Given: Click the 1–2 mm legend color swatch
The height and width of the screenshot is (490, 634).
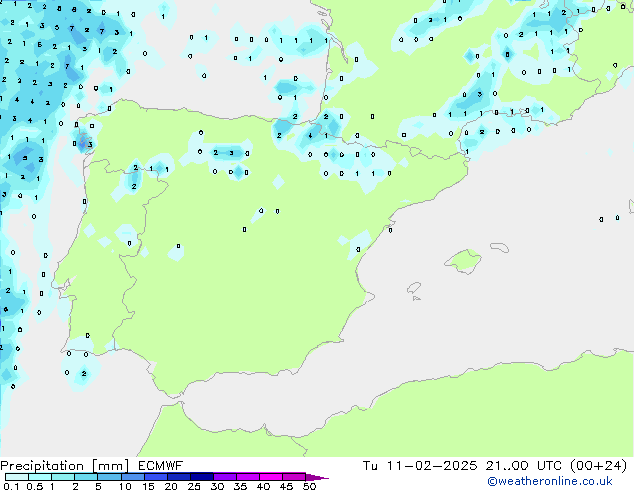Looking at the screenshot, I should point(63,477).
